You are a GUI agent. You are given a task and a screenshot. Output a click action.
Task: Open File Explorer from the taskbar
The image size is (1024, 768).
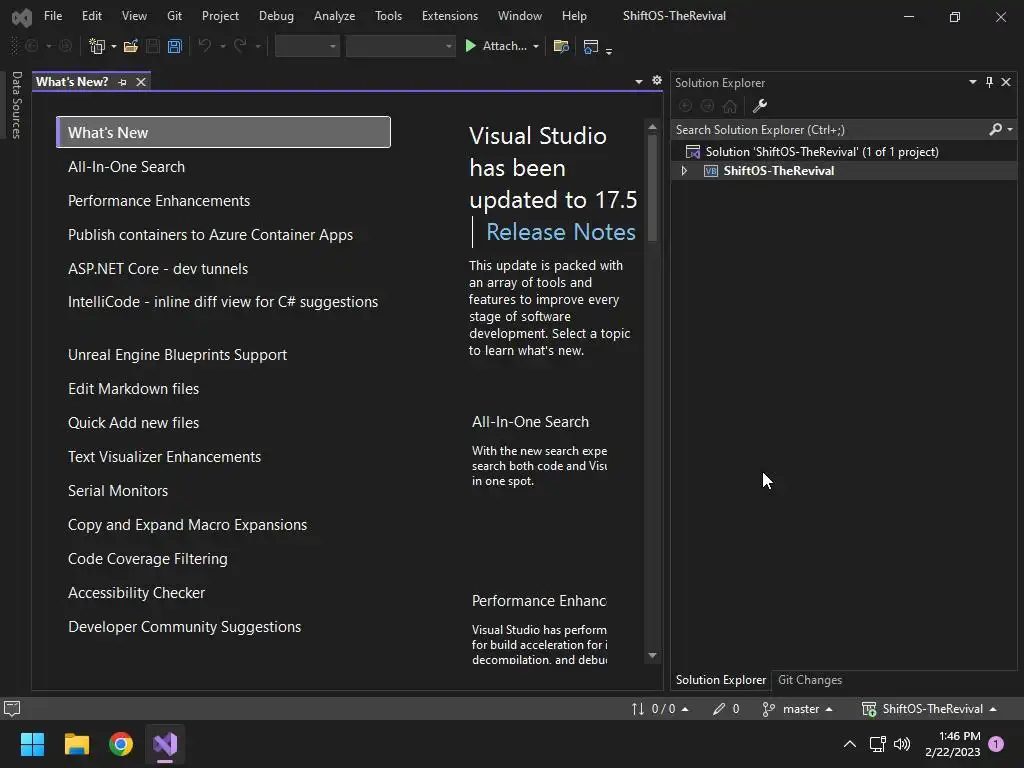click(76, 744)
